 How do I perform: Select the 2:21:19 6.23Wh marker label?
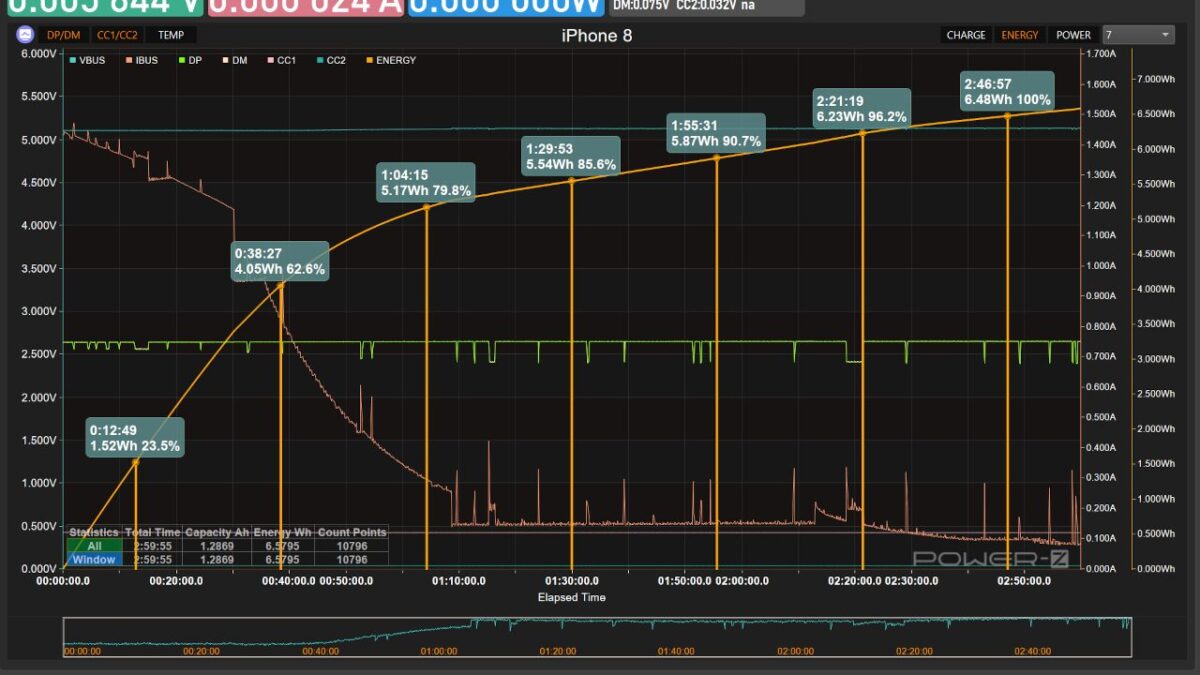862,109
